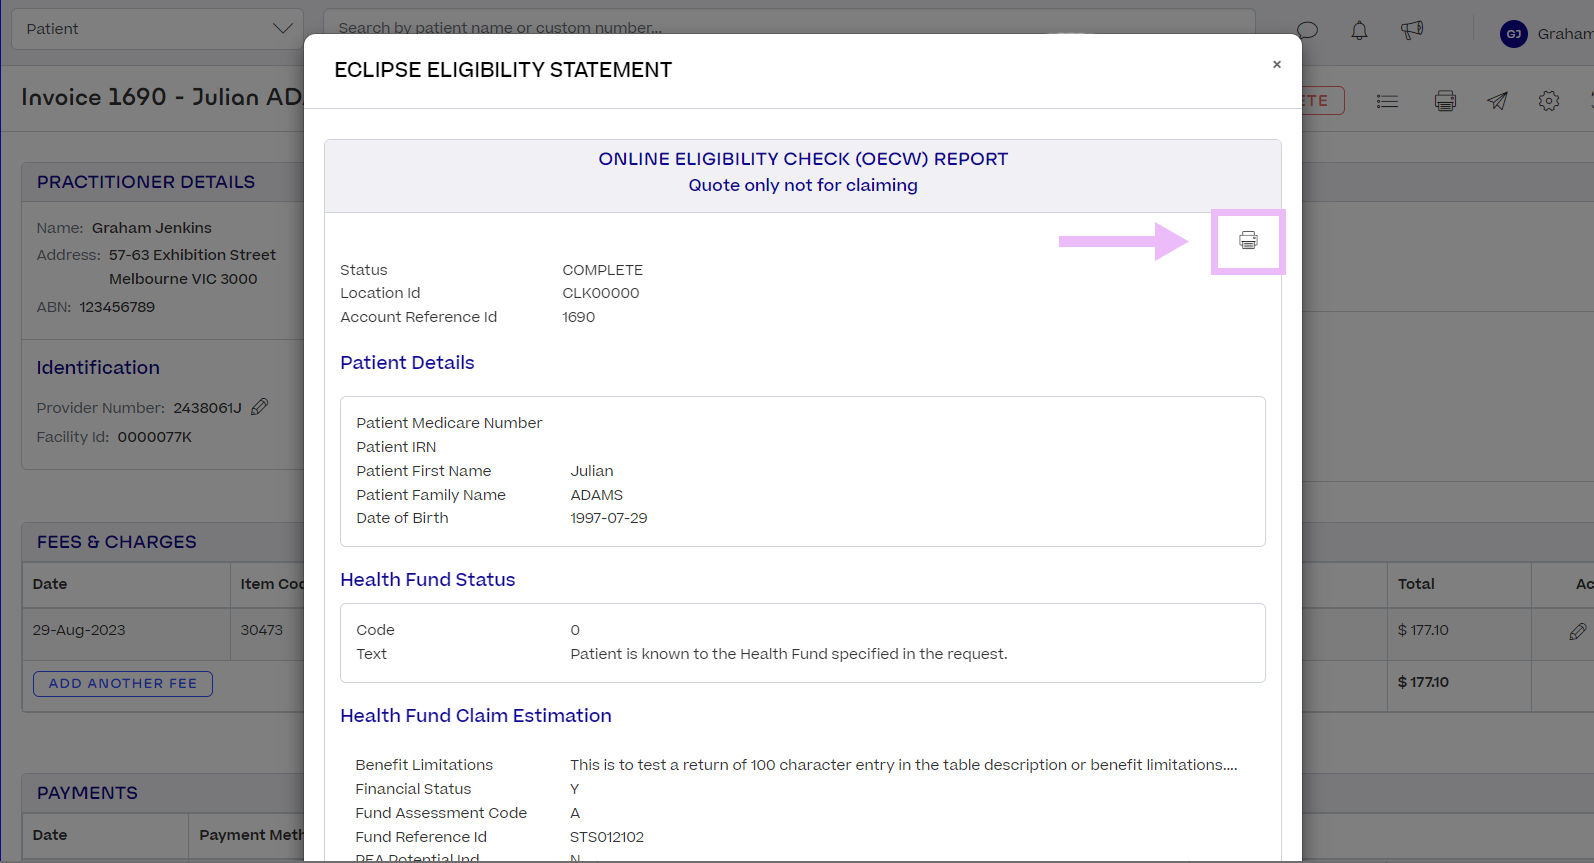
Task: Click the item code 30473 cell
Action: click(x=262, y=630)
